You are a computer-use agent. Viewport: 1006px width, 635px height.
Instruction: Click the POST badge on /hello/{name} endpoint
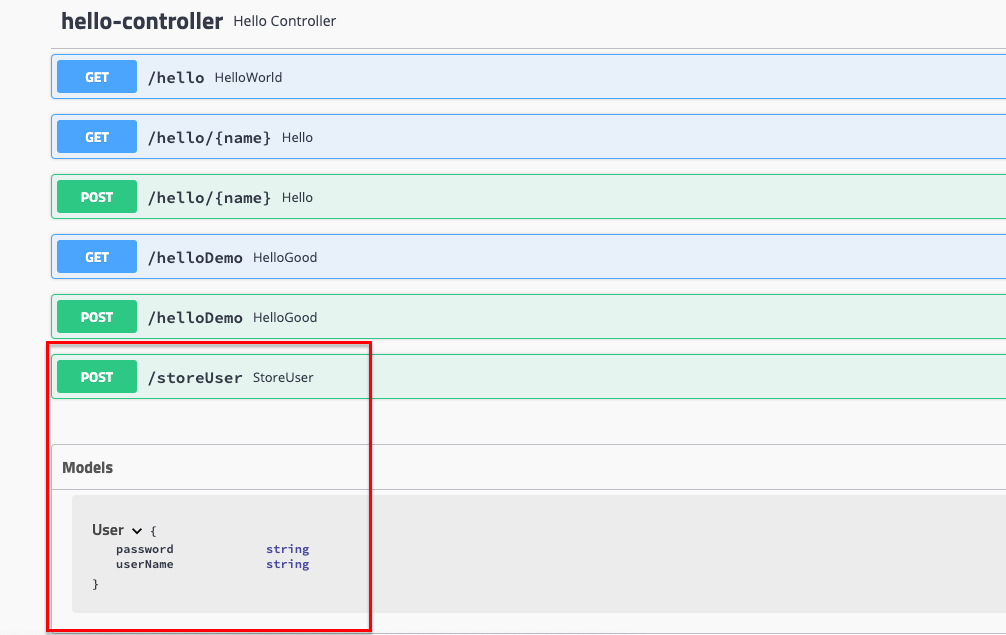[x=96, y=196]
